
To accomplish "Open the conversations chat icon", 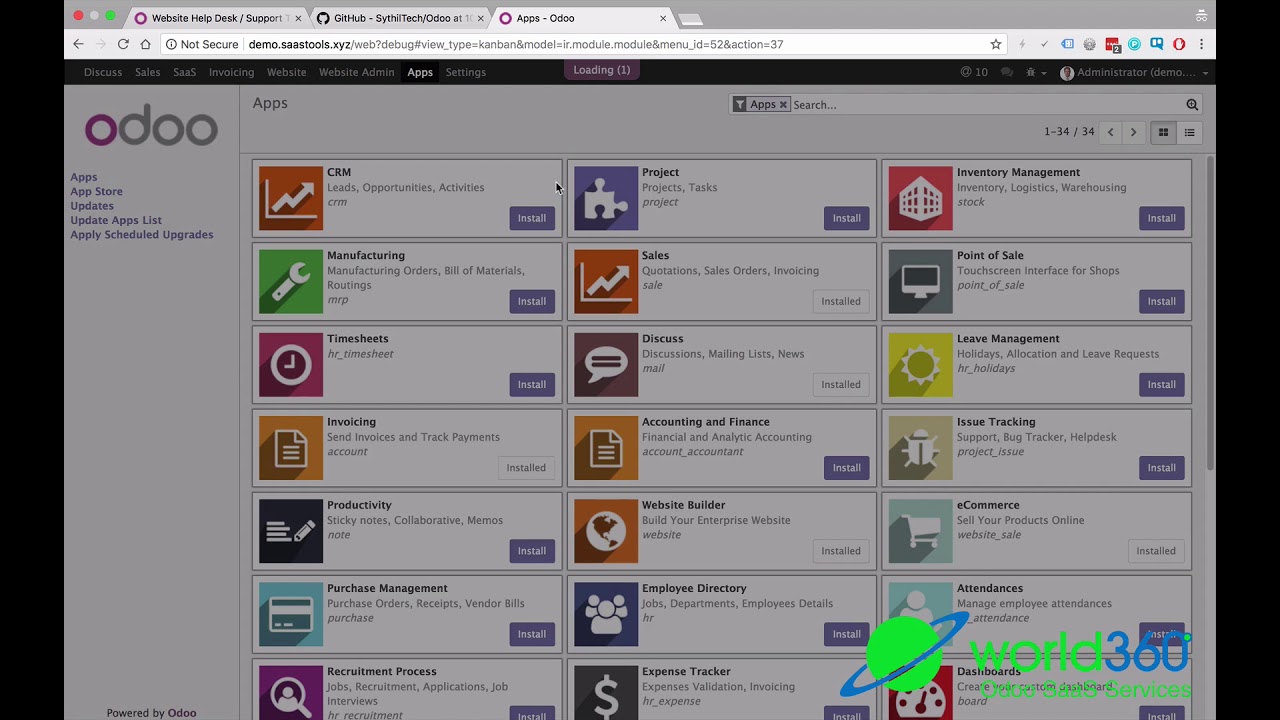I will pos(1006,72).
